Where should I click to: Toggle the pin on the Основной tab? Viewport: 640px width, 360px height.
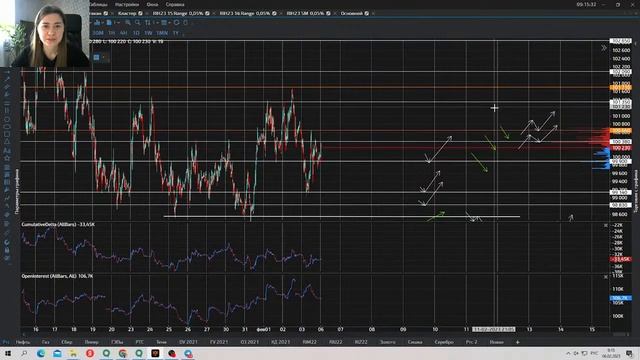367,13
